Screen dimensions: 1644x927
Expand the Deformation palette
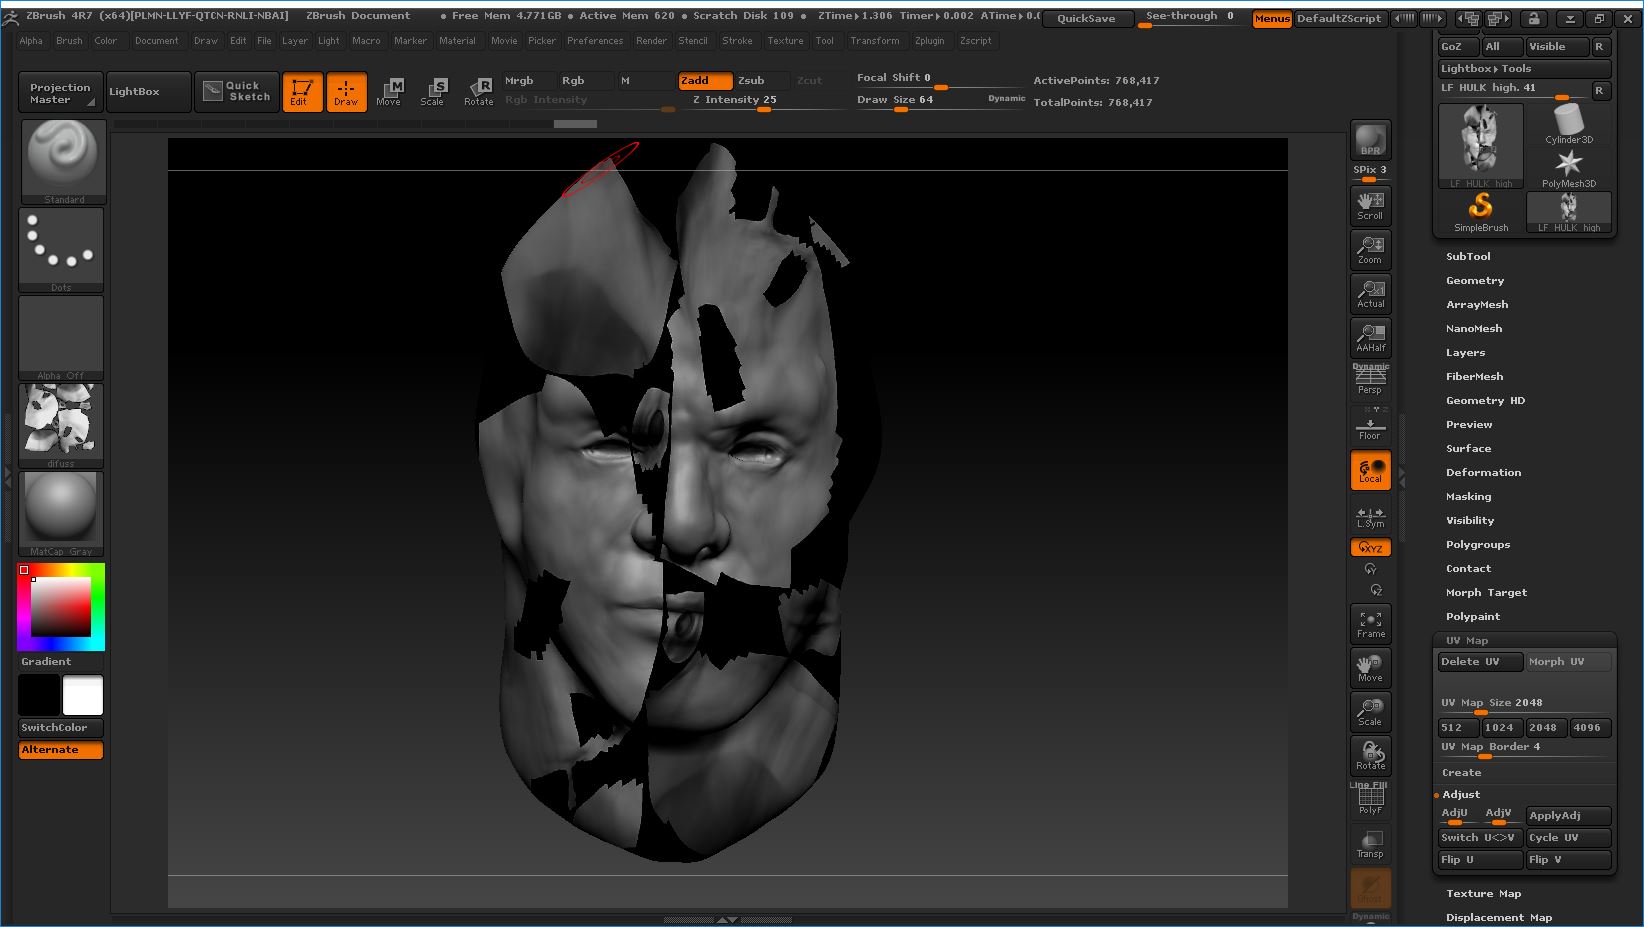(1483, 473)
